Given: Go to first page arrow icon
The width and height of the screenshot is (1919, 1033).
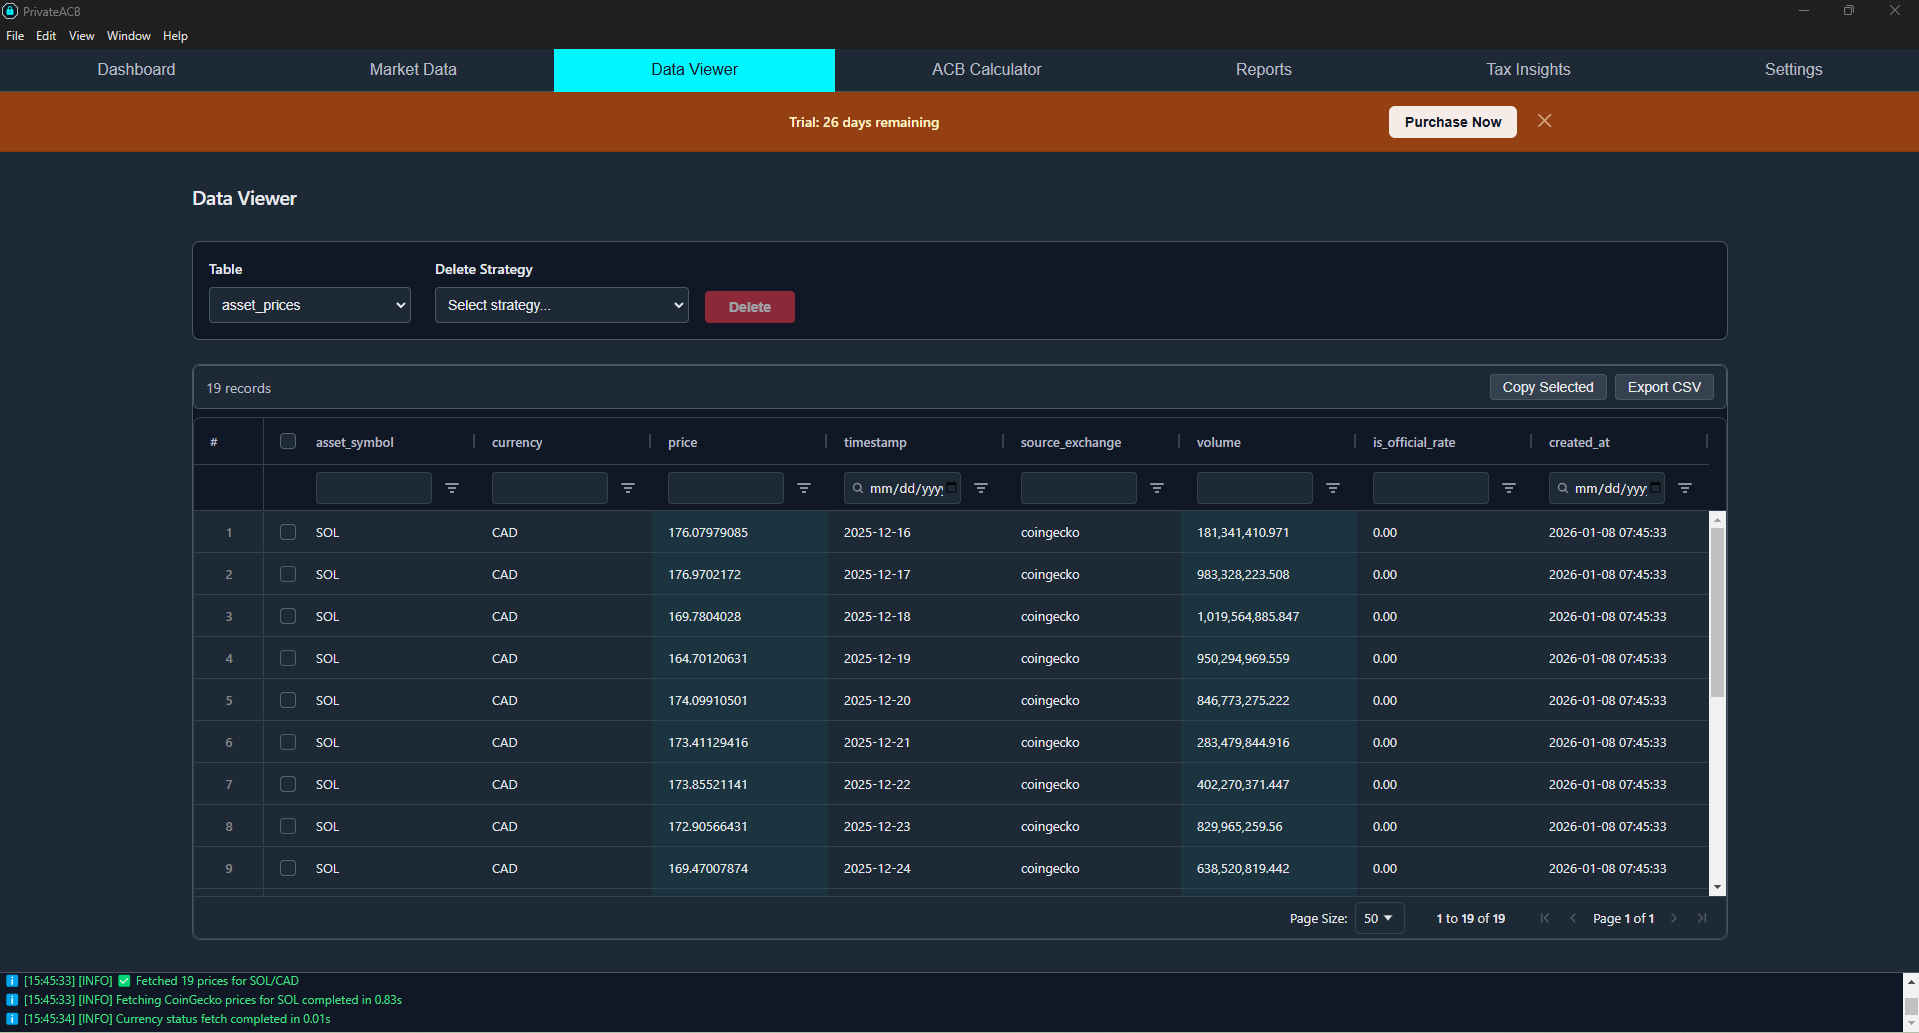Looking at the screenshot, I should click(x=1545, y=918).
